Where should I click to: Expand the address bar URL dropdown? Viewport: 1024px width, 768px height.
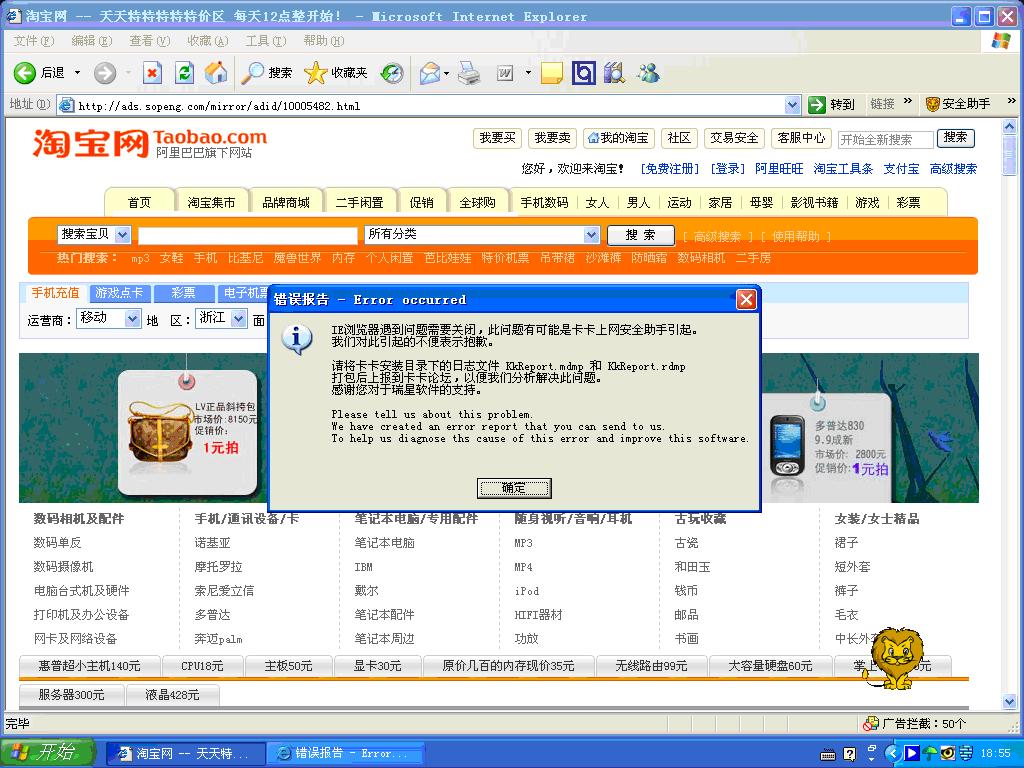tap(792, 104)
